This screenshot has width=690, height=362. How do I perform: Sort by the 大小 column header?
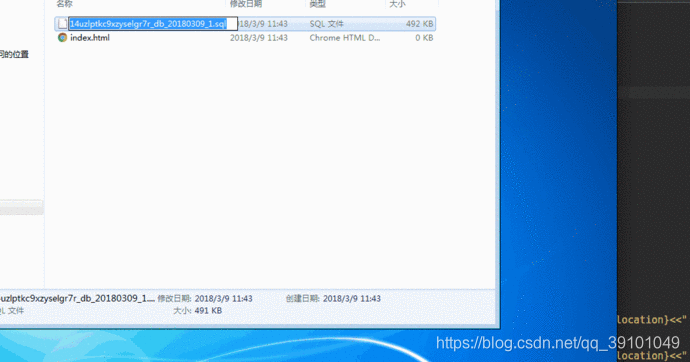(397, 4)
